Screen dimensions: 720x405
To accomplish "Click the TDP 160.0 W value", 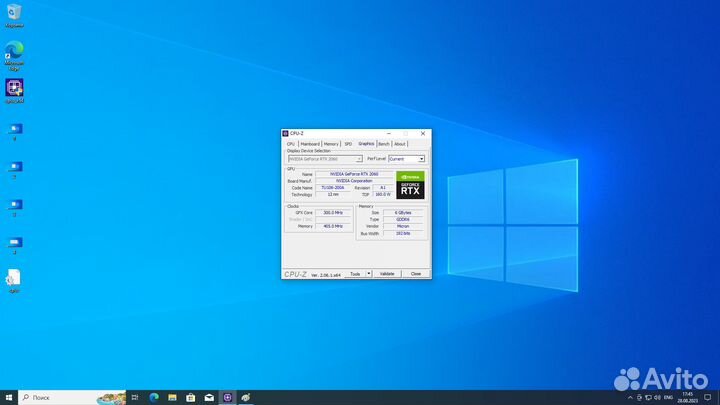I will tap(382, 195).
